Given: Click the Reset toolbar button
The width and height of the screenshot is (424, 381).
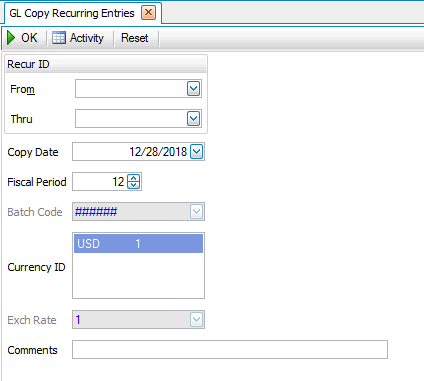Looking at the screenshot, I should point(135,38).
